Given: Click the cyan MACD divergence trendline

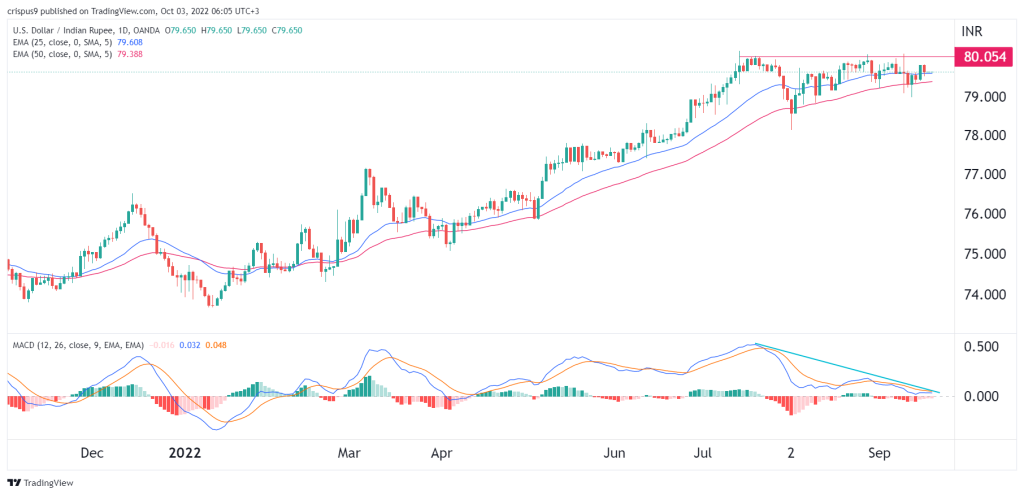Looking at the screenshot, I should click(x=847, y=368).
